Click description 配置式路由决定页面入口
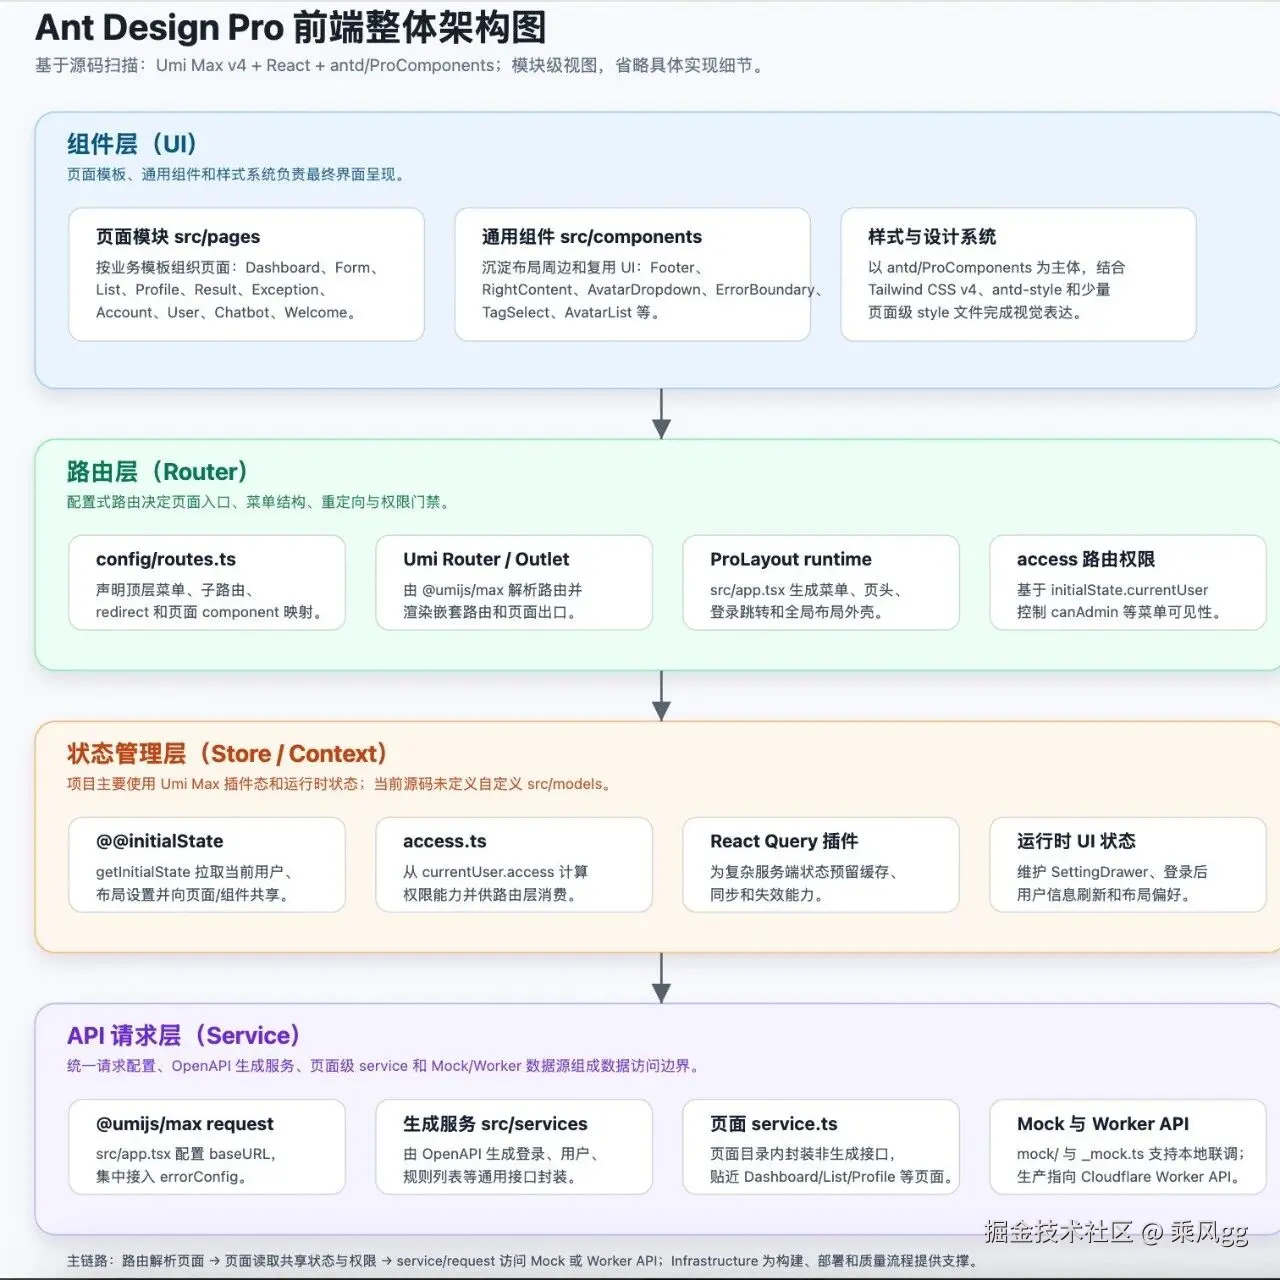 click(x=260, y=502)
